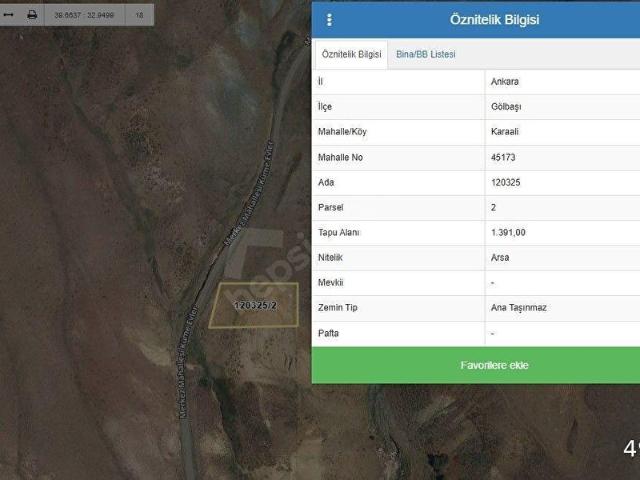Open the three-dot panel menu

pos(329,20)
